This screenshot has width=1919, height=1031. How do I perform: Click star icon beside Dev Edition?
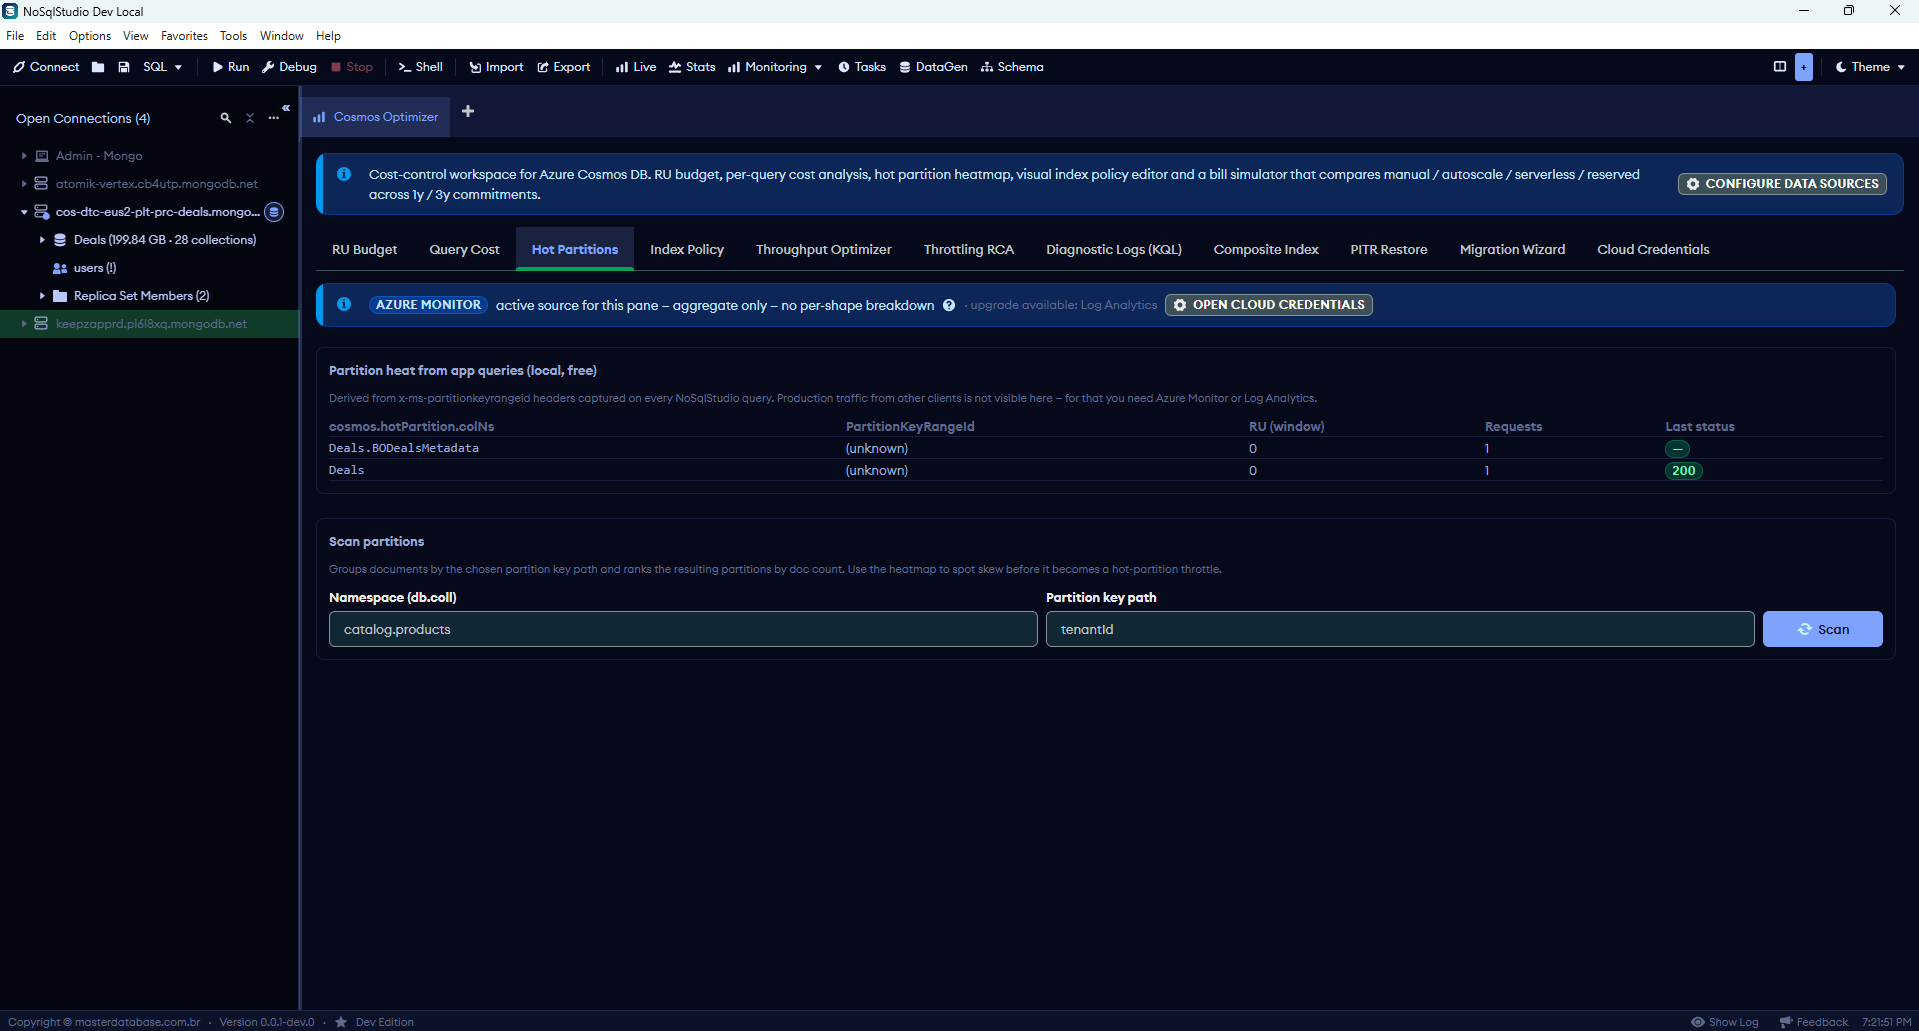341,1022
